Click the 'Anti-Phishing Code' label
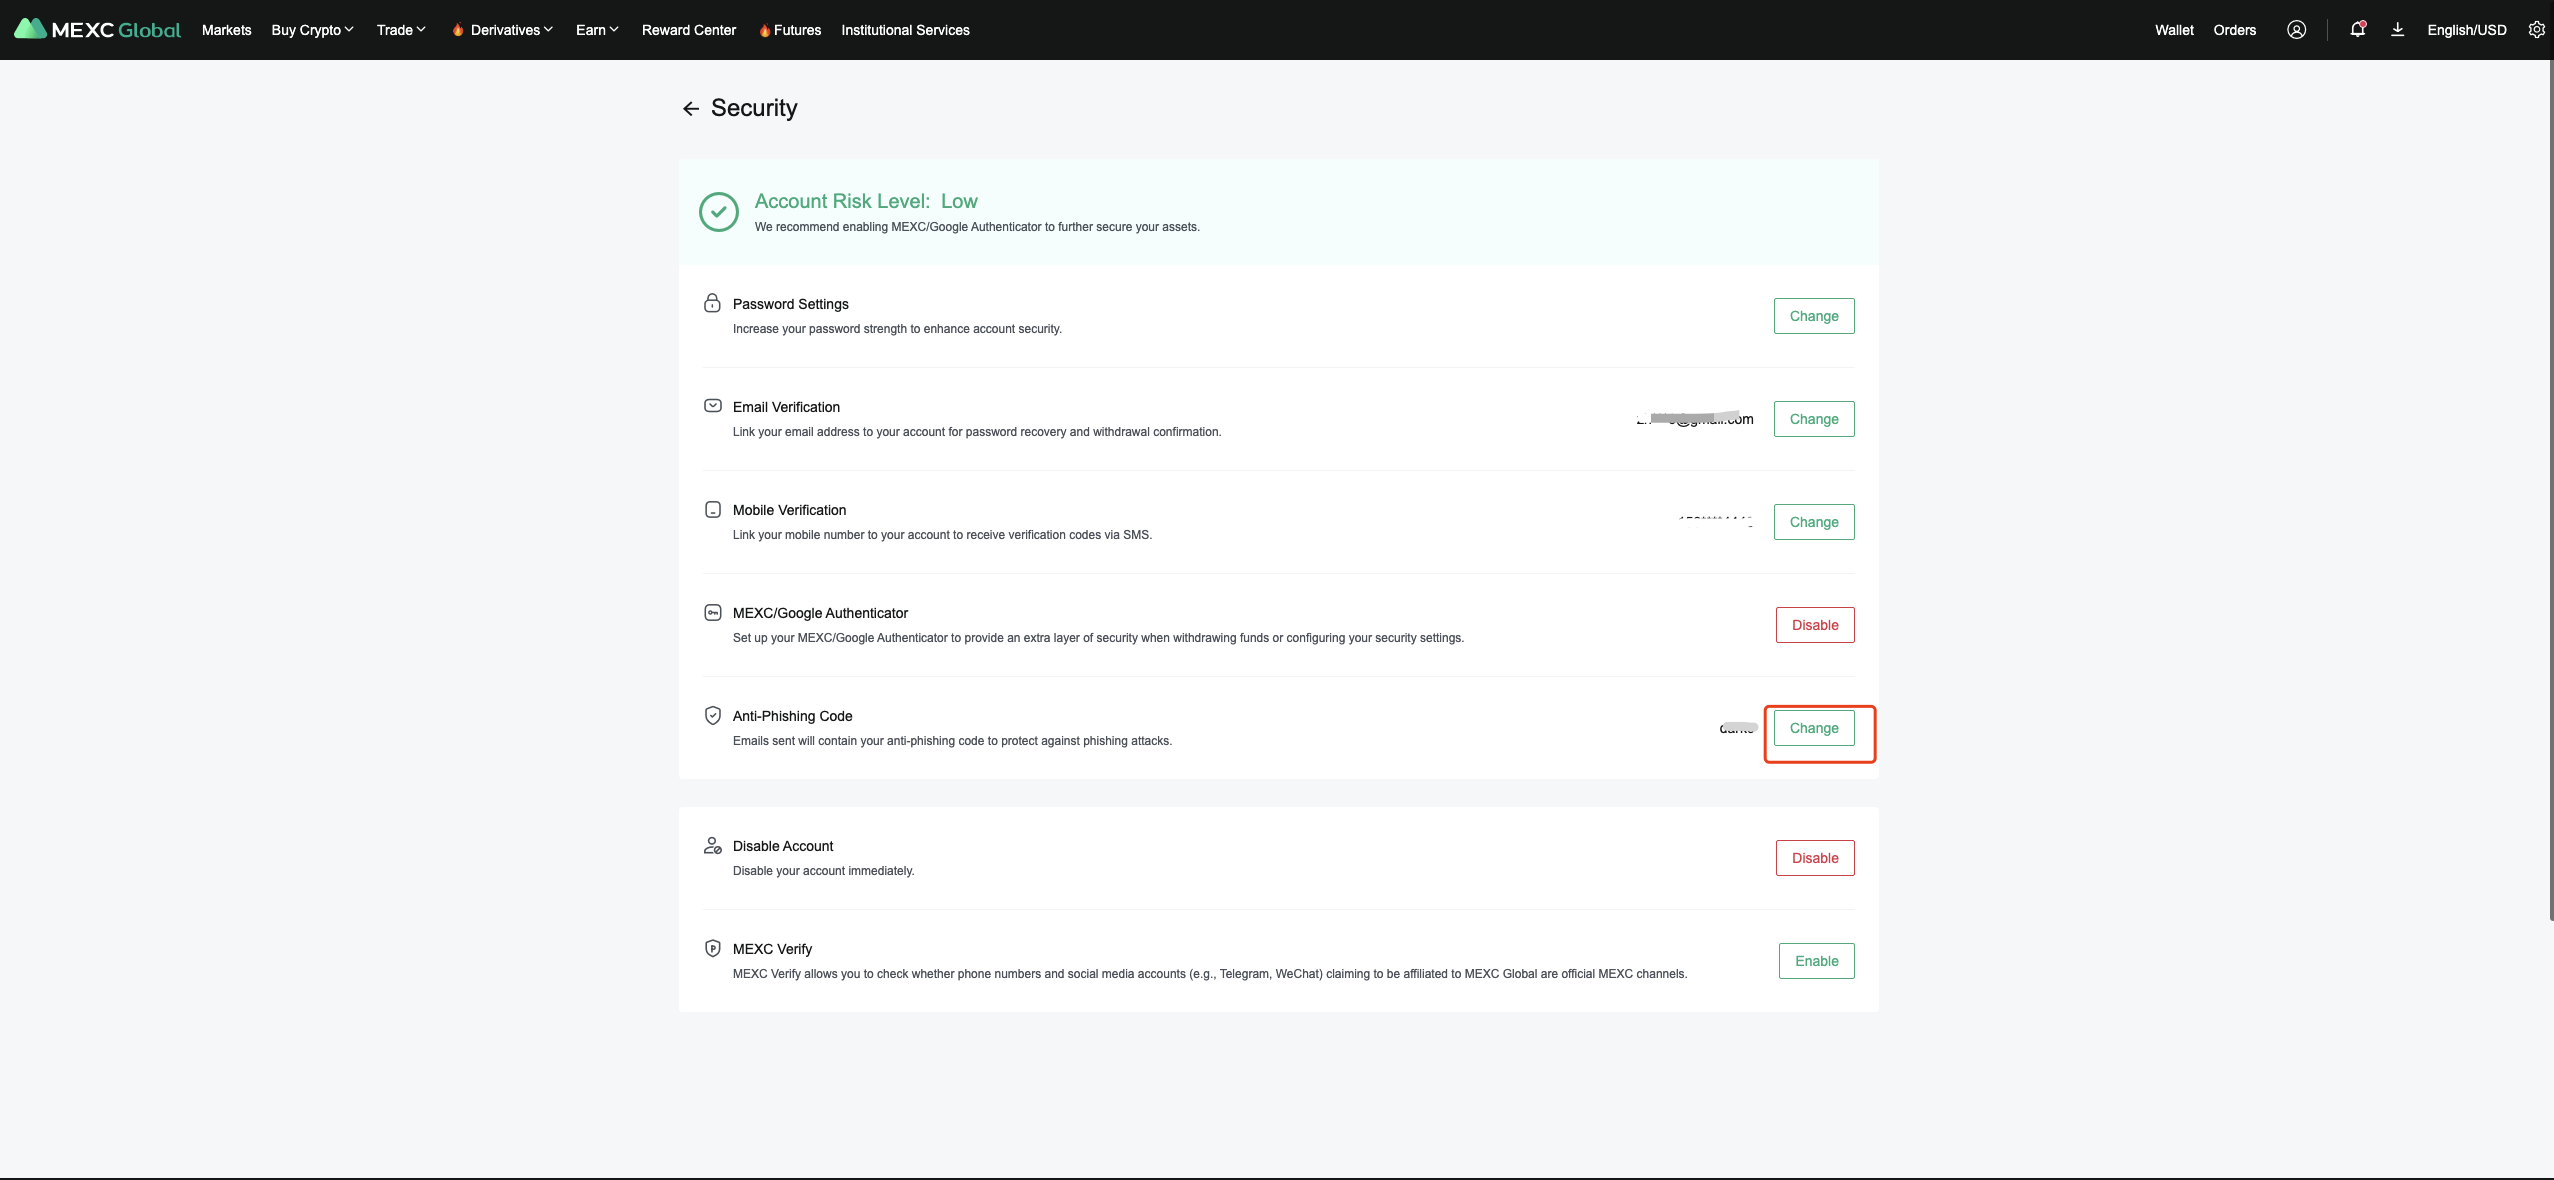 click(792, 716)
